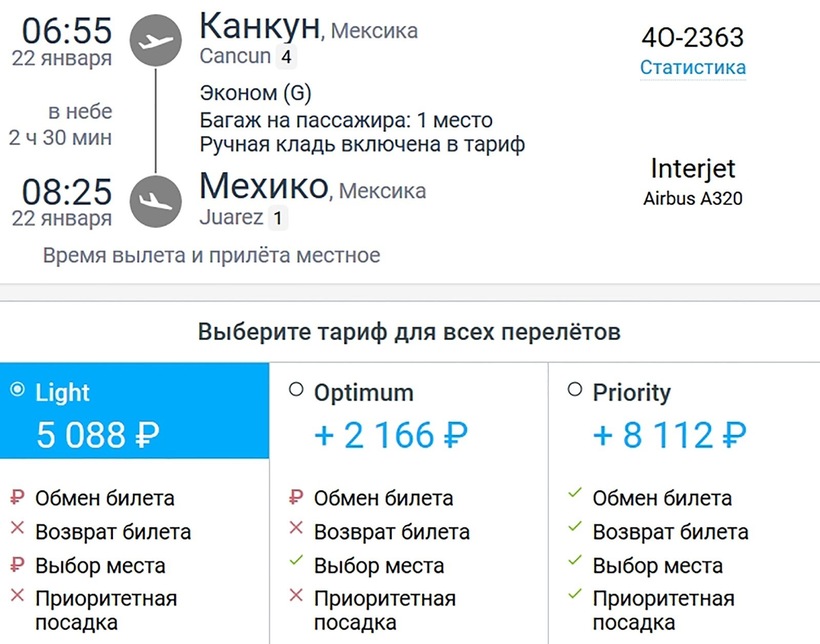
Task: Click cross icon beside Light Возврат билета
Action: 16,531
